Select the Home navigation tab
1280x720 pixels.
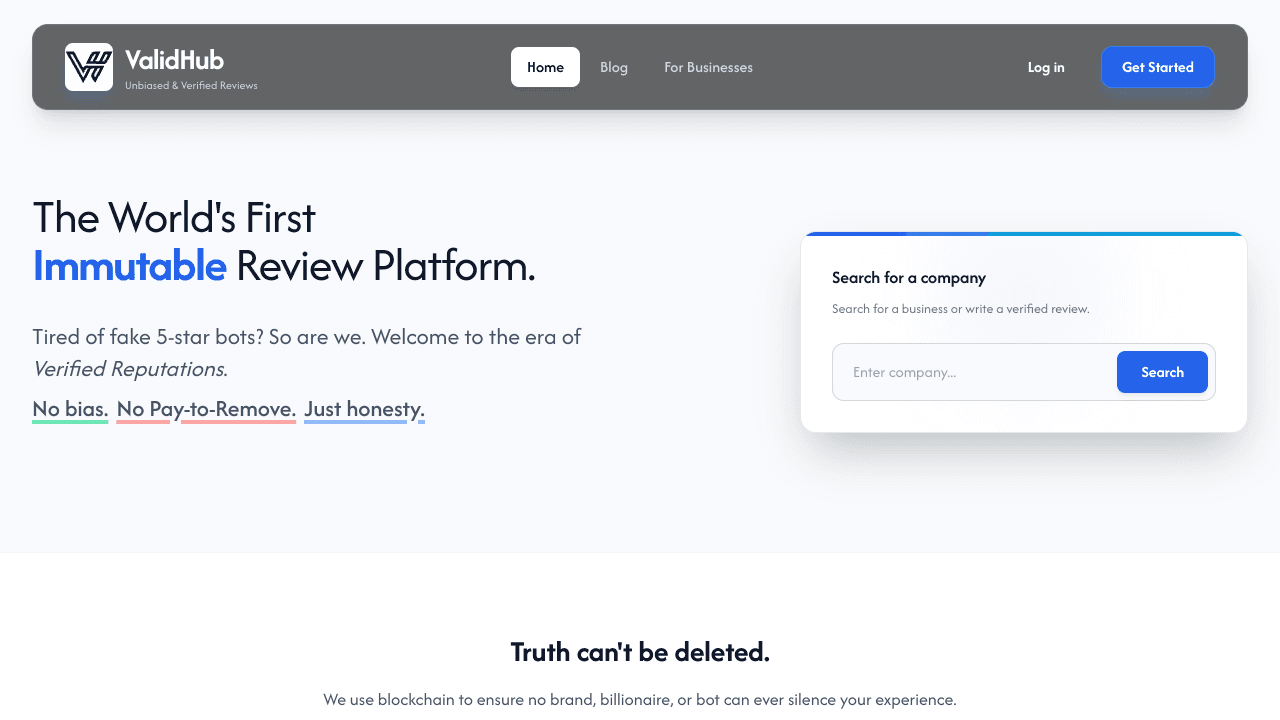[x=545, y=67]
